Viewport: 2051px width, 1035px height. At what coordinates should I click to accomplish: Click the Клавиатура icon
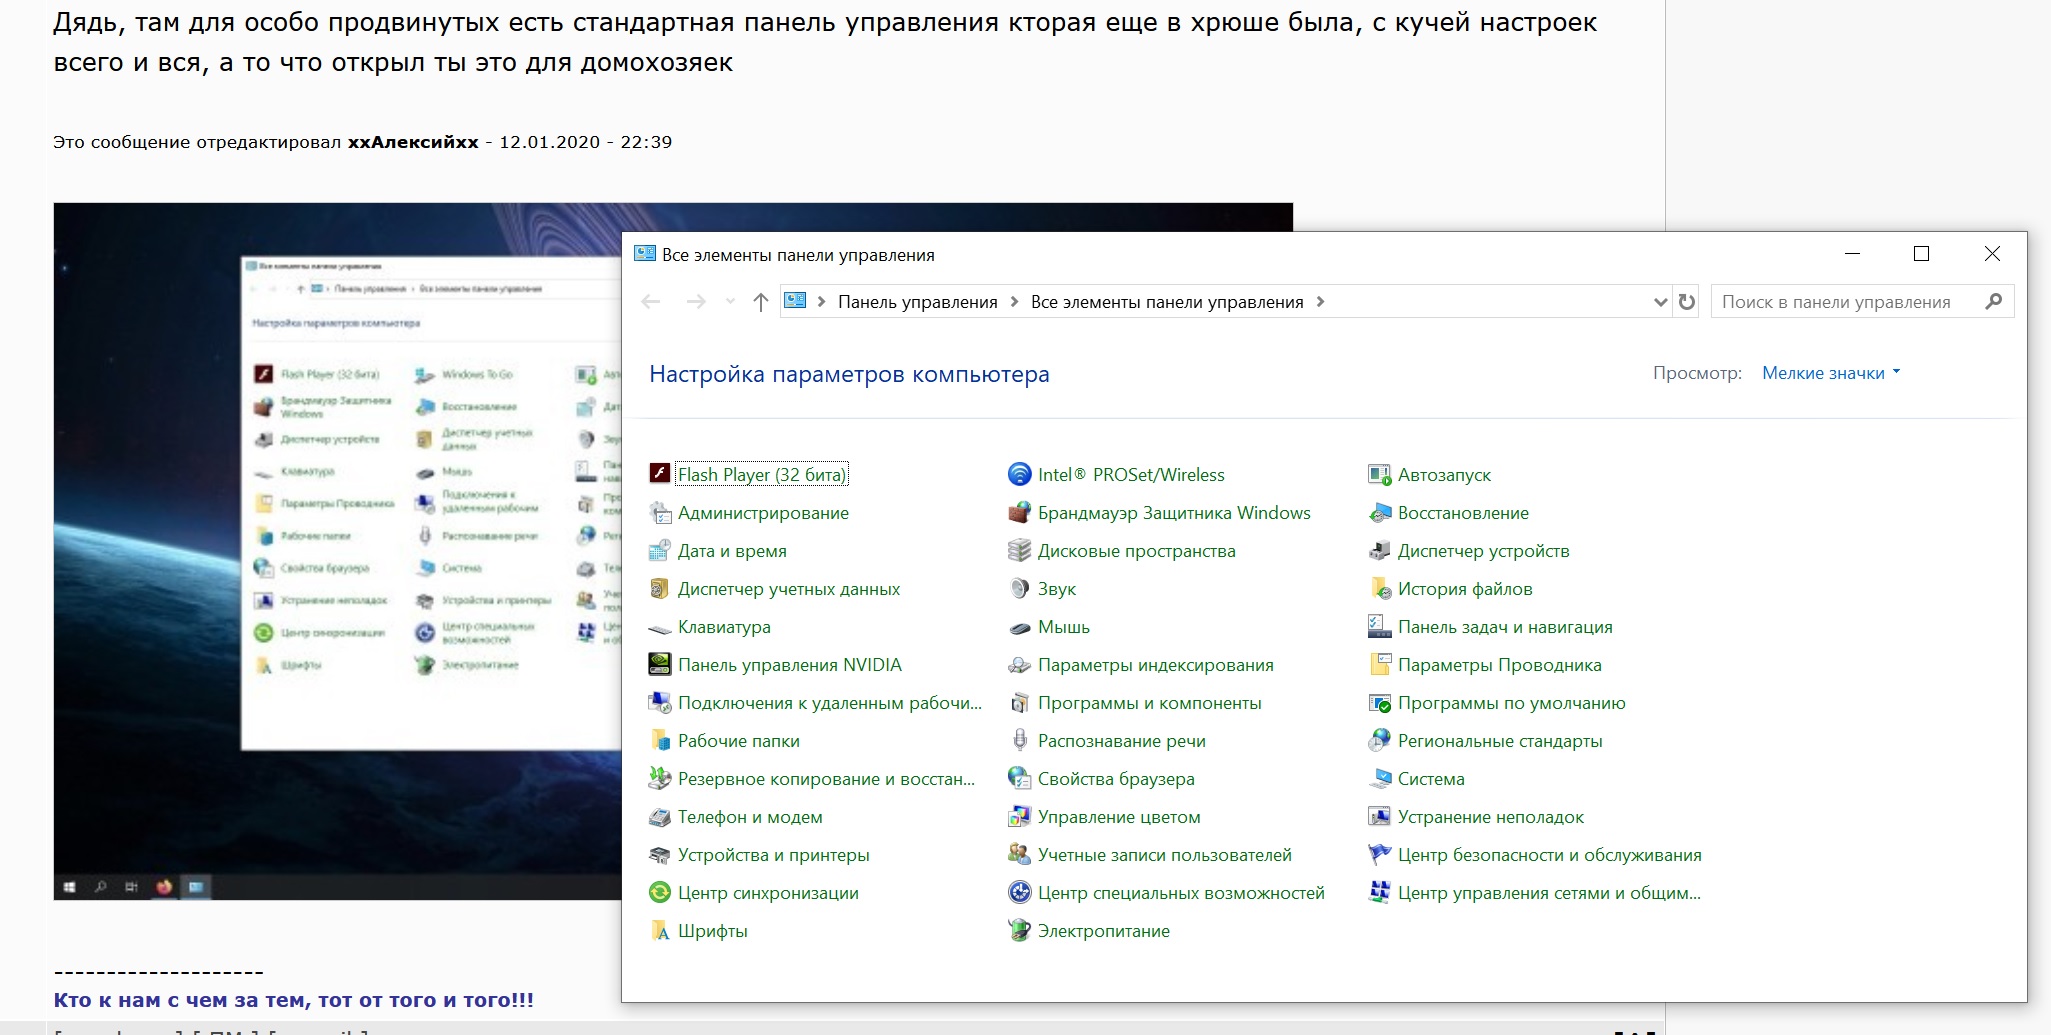tap(659, 628)
